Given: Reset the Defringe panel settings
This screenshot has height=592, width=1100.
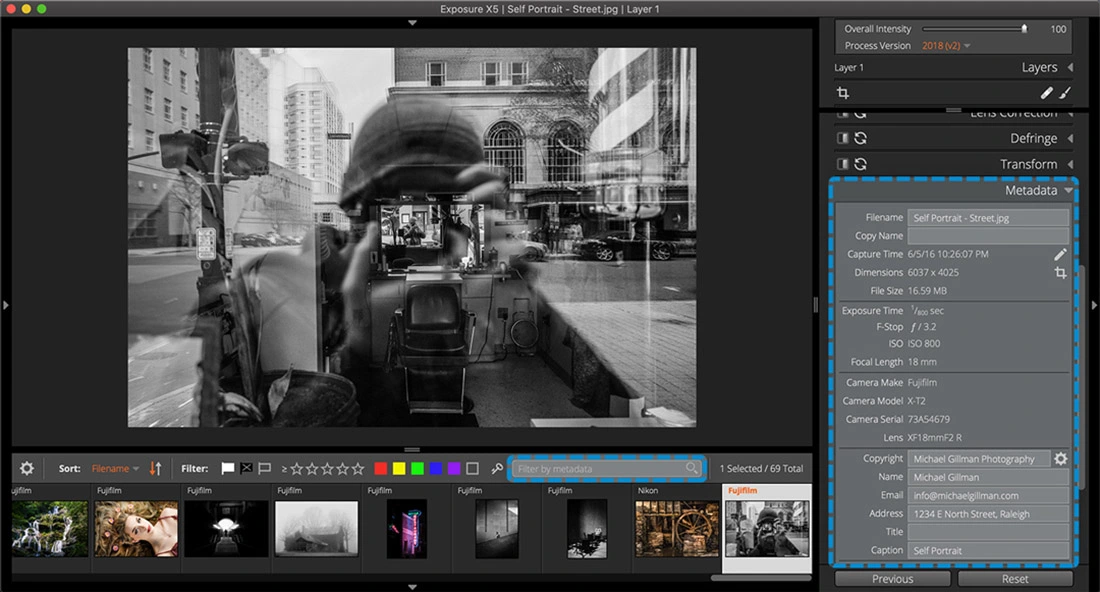Looking at the screenshot, I should click(x=860, y=138).
